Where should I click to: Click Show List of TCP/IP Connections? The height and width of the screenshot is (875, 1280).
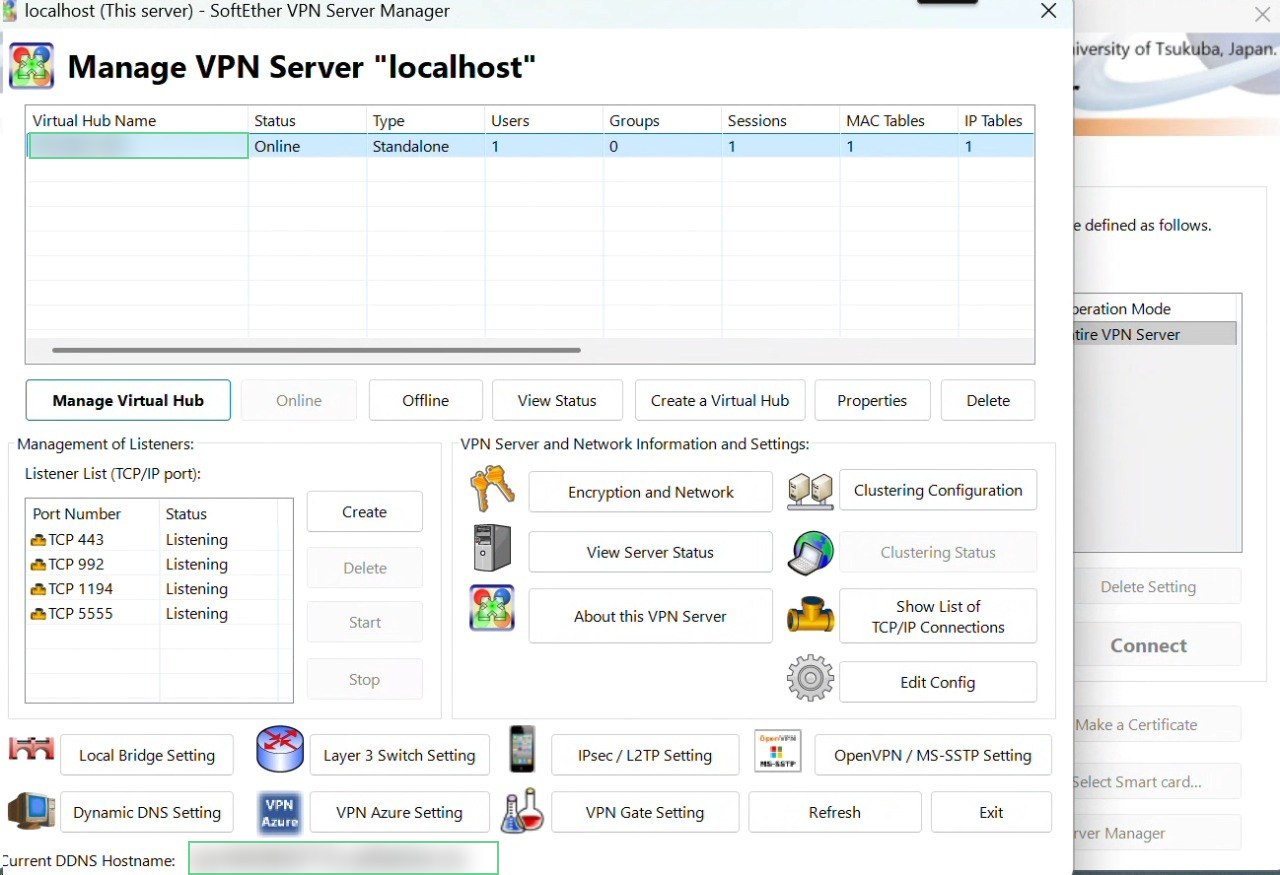[938, 616]
